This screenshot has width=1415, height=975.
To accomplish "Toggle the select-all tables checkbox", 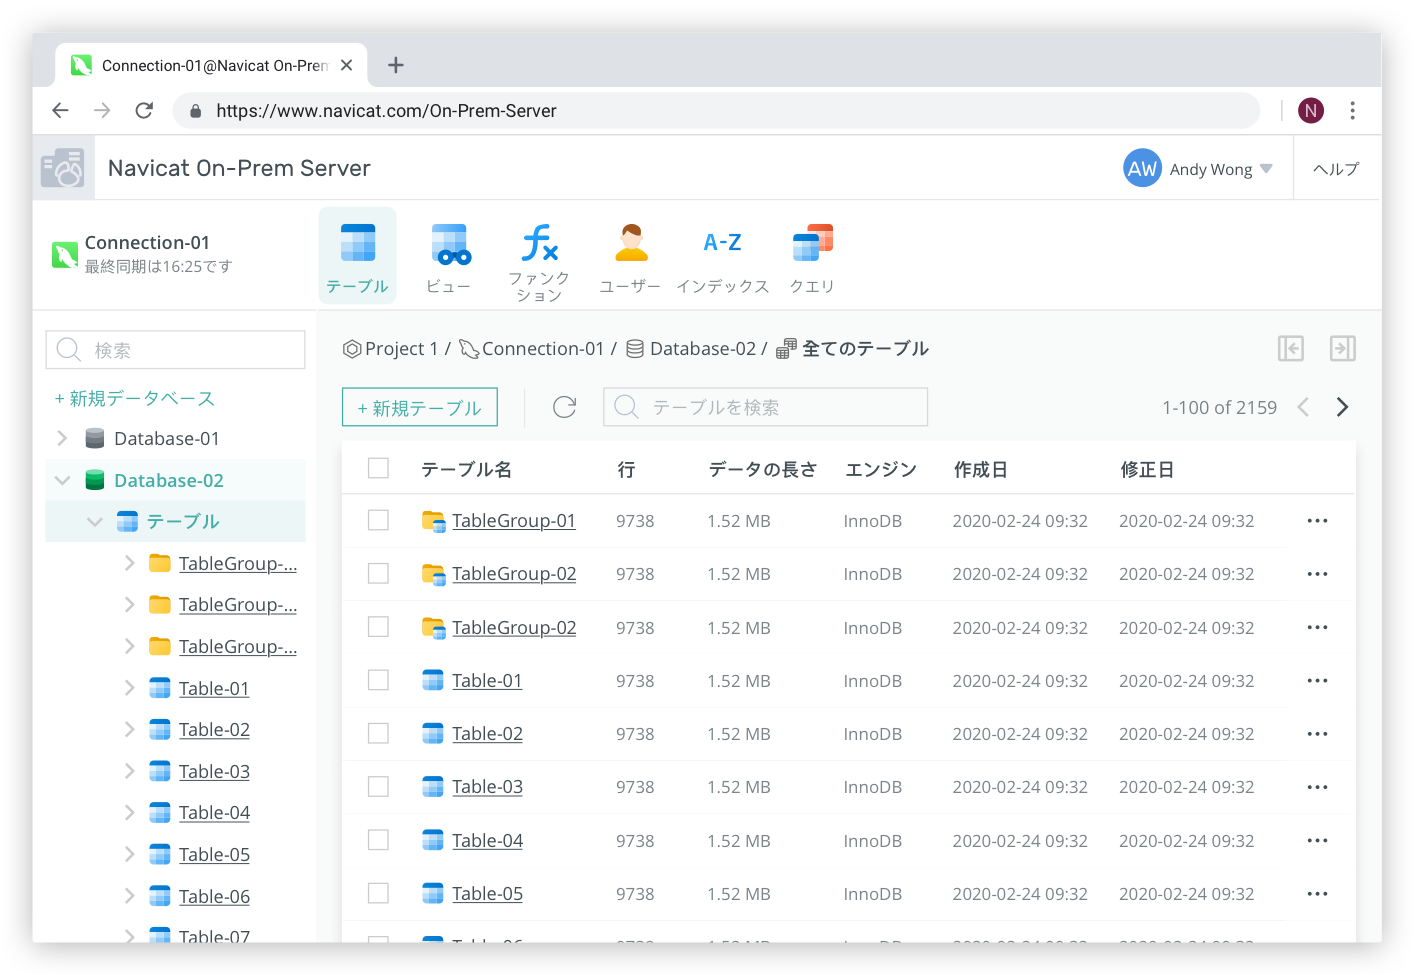I will 378,468.
